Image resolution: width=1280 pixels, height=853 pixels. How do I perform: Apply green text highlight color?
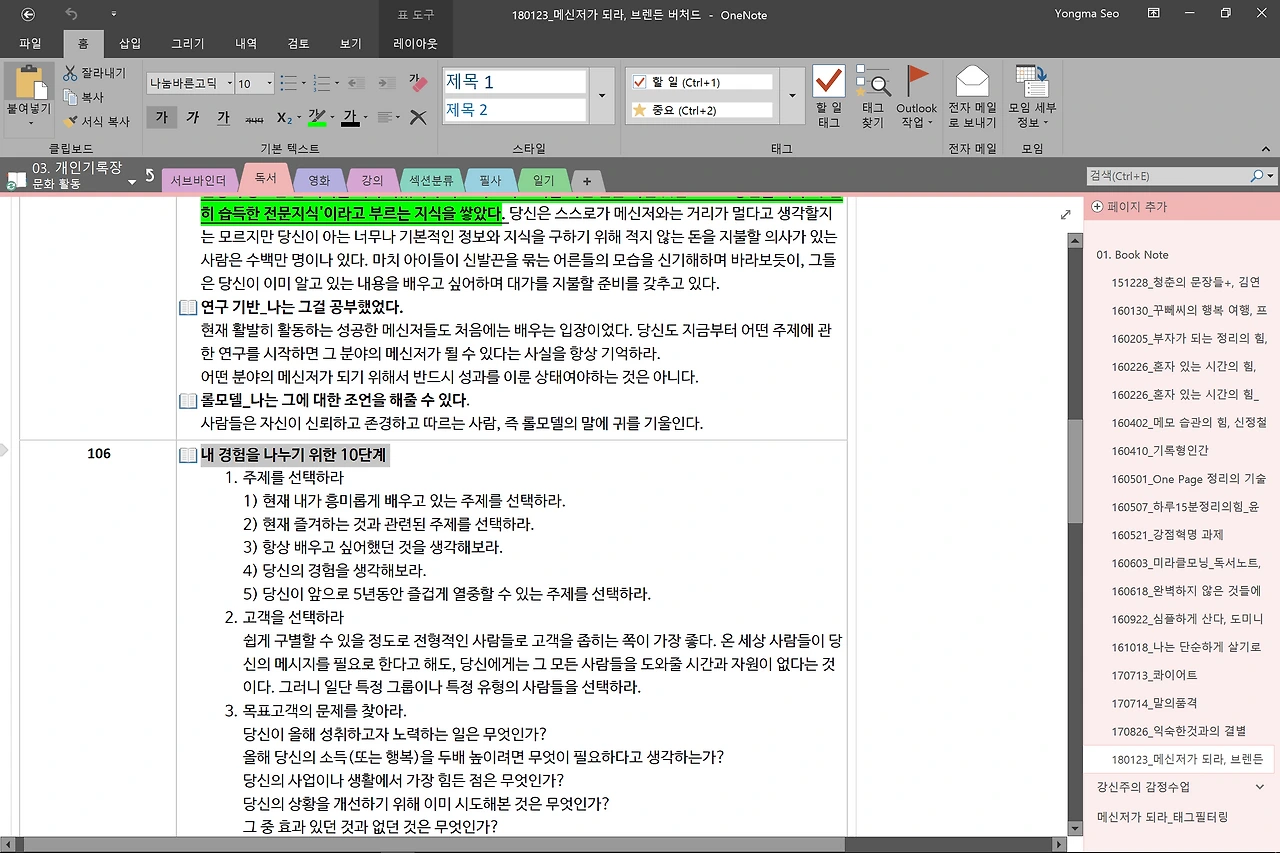[317, 117]
